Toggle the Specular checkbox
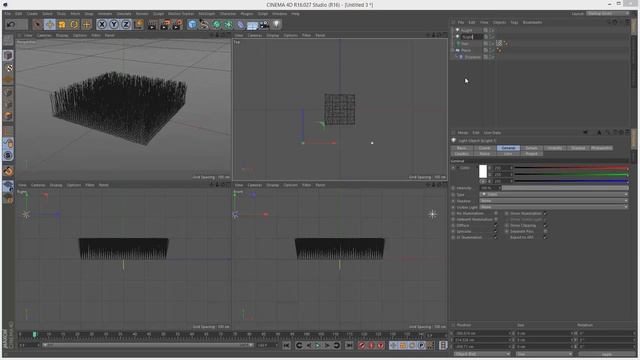The height and width of the screenshot is (360, 640). click(x=496, y=231)
